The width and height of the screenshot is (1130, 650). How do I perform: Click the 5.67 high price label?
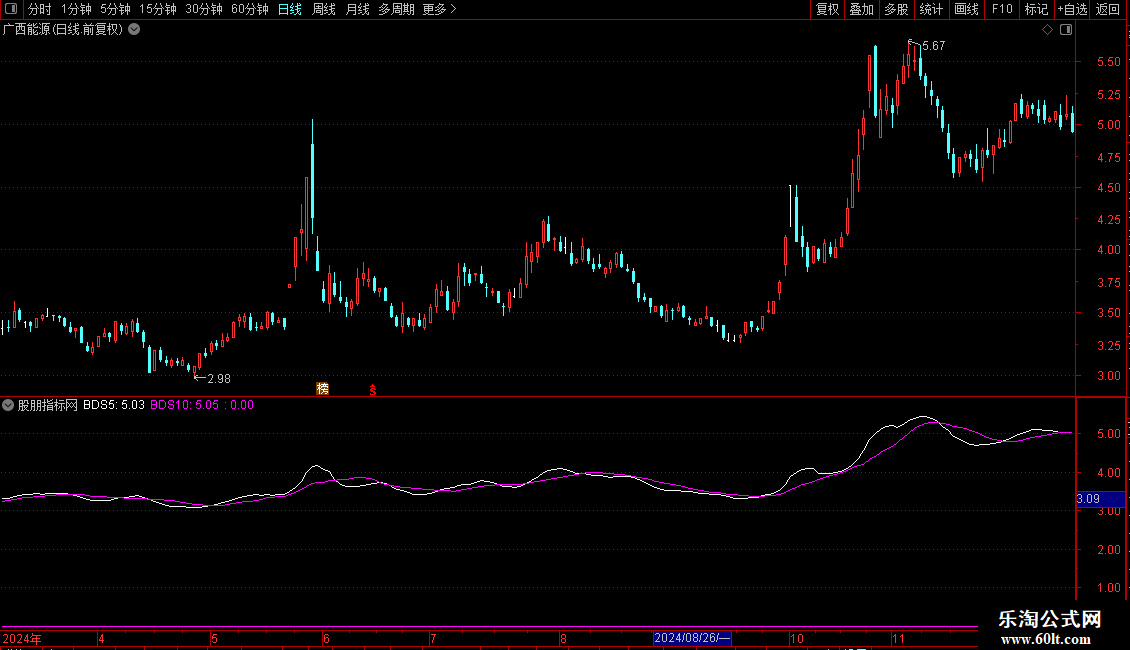click(933, 46)
